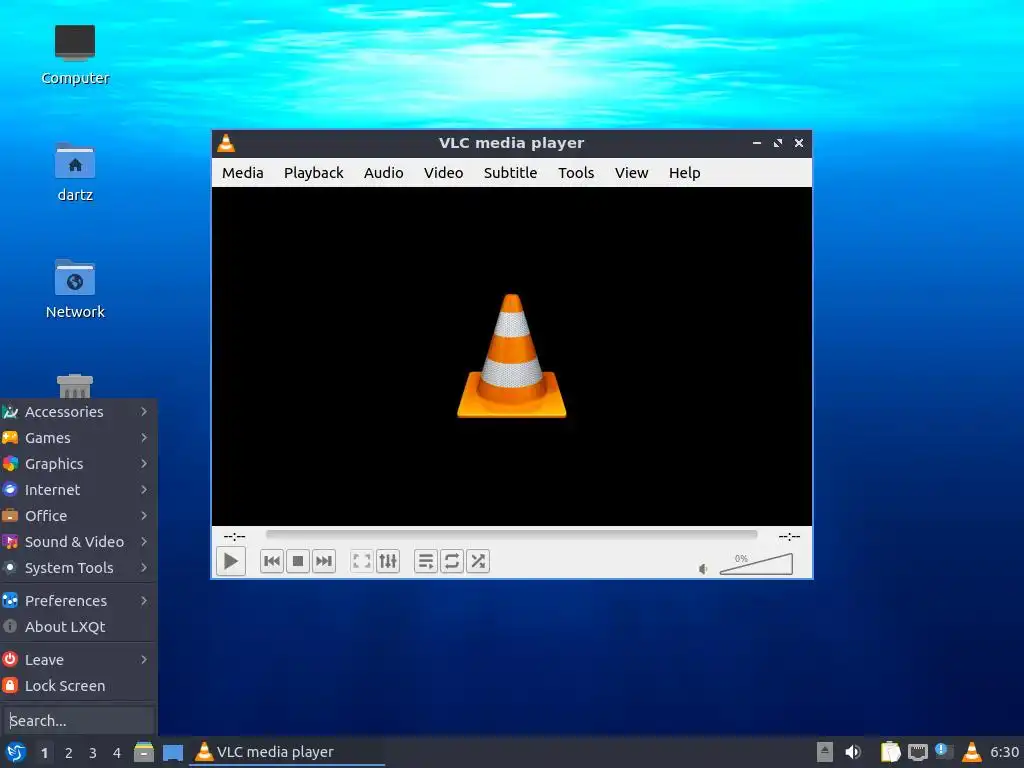Click the VLC tray cone icon
Image resolution: width=1024 pixels, height=768 pixels.
[x=972, y=752]
